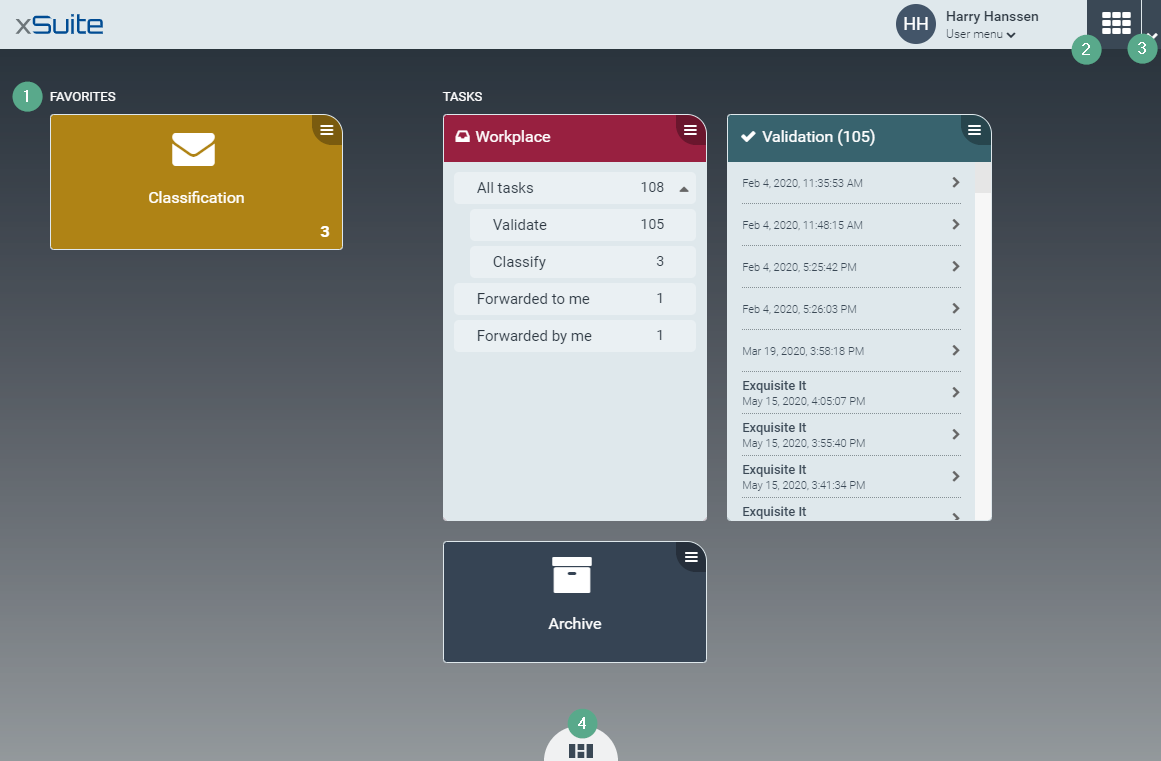Expand the Feb 4, 11:35:53 AM validation task

851,183
